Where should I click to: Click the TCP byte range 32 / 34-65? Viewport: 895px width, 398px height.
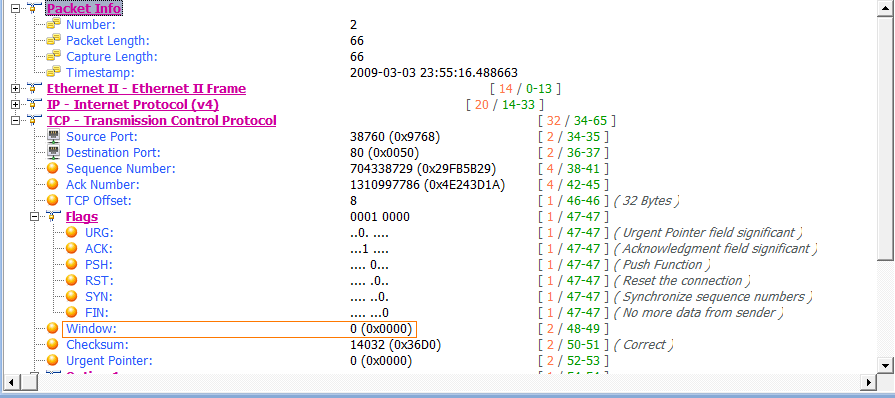pyautogui.click(x=576, y=120)
